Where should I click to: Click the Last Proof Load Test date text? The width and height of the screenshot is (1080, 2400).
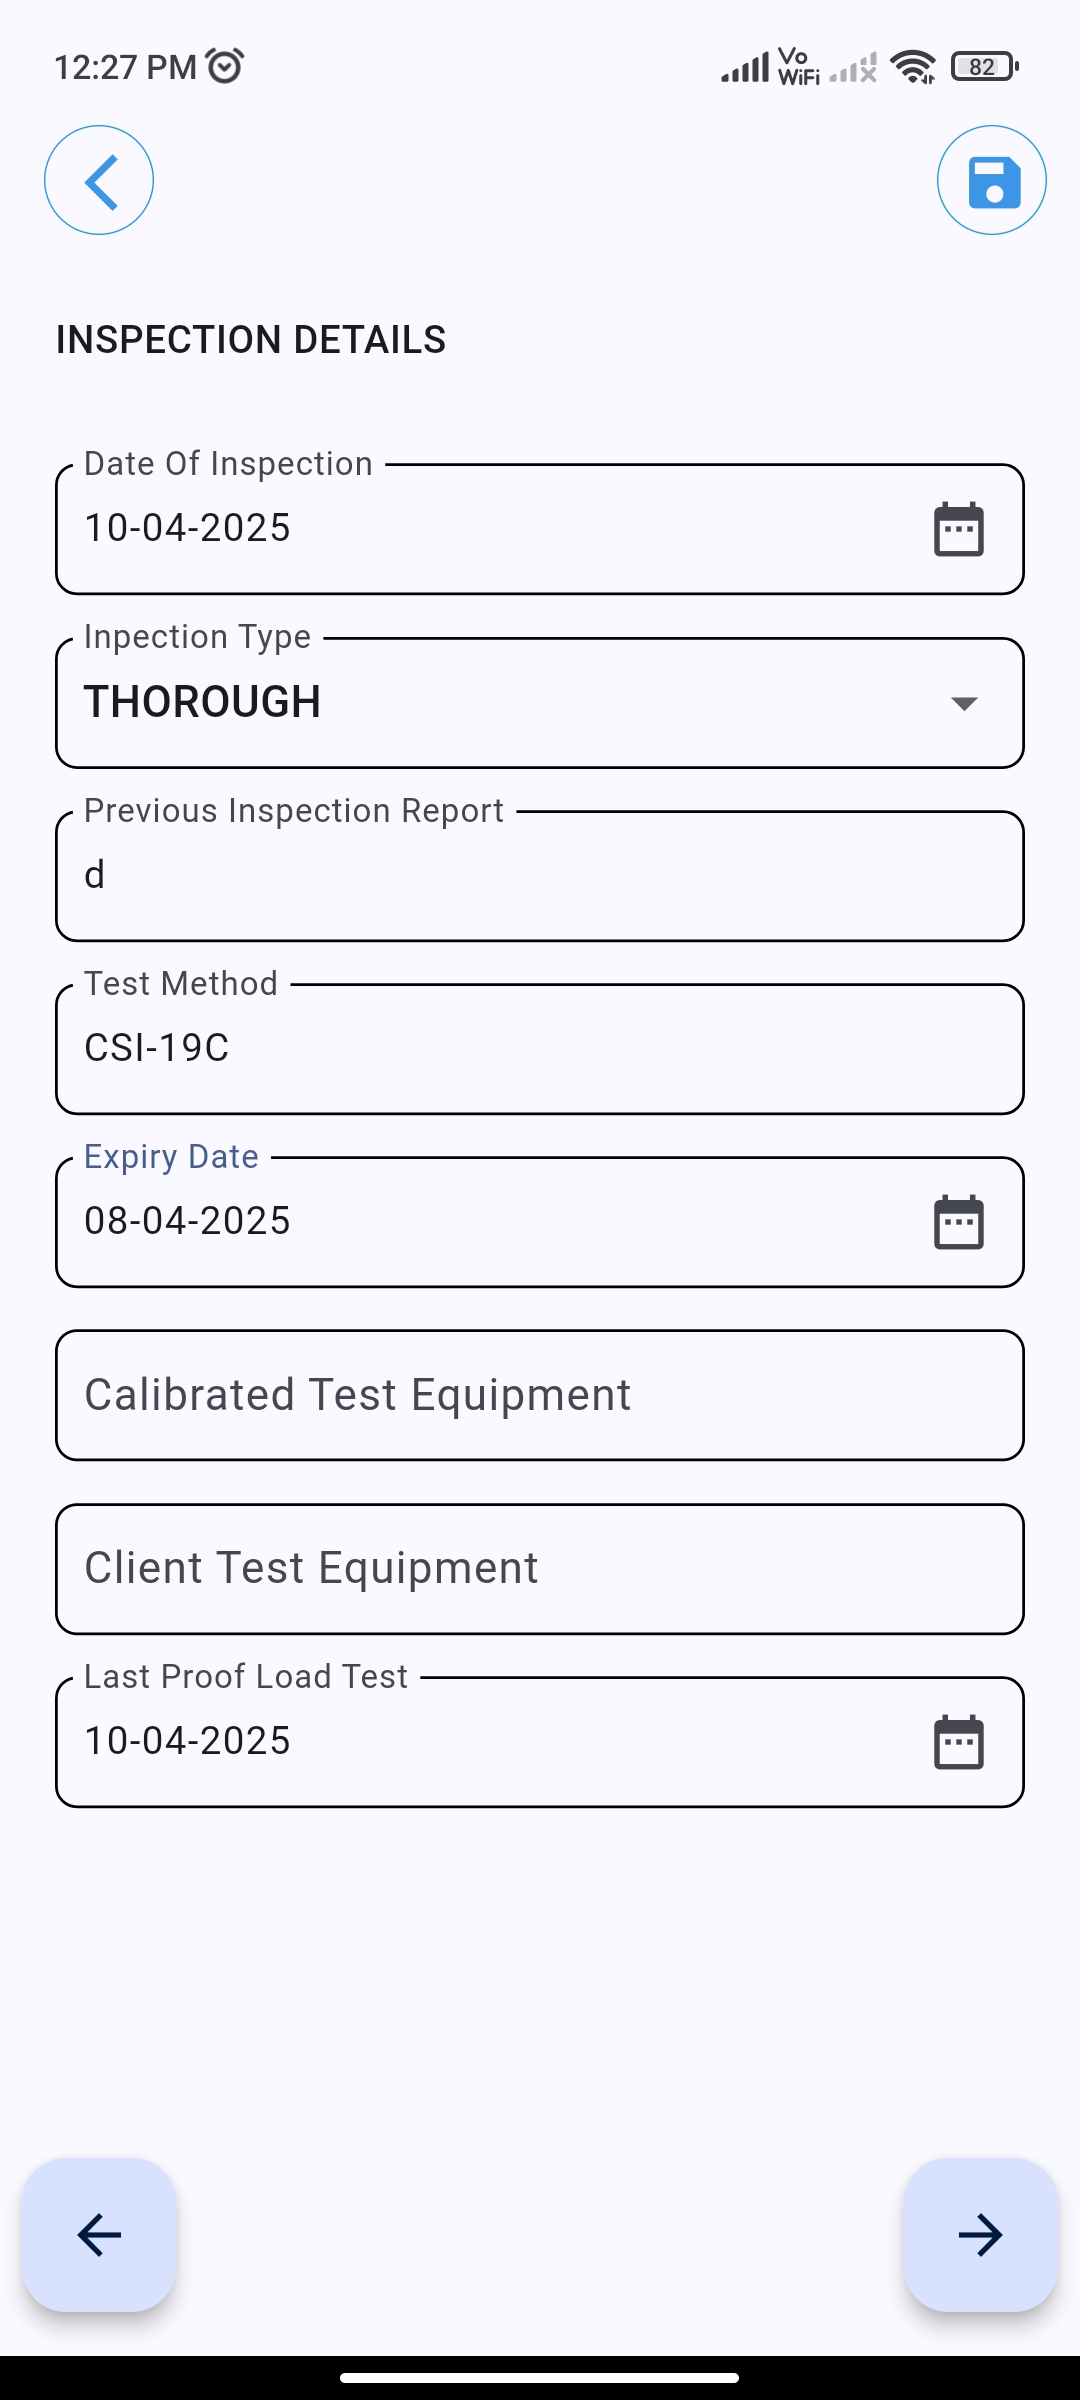pyautogui.click(x=188, y=1741)
